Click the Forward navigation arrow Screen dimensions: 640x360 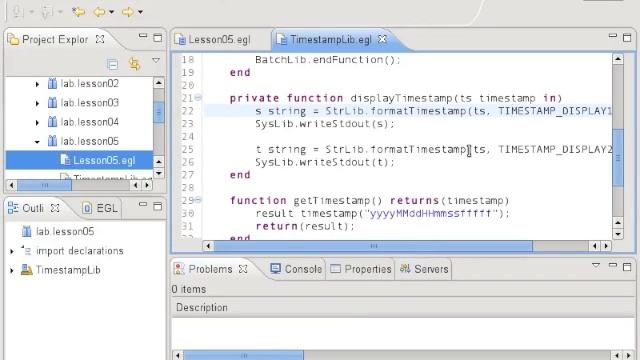coord(128,12)
